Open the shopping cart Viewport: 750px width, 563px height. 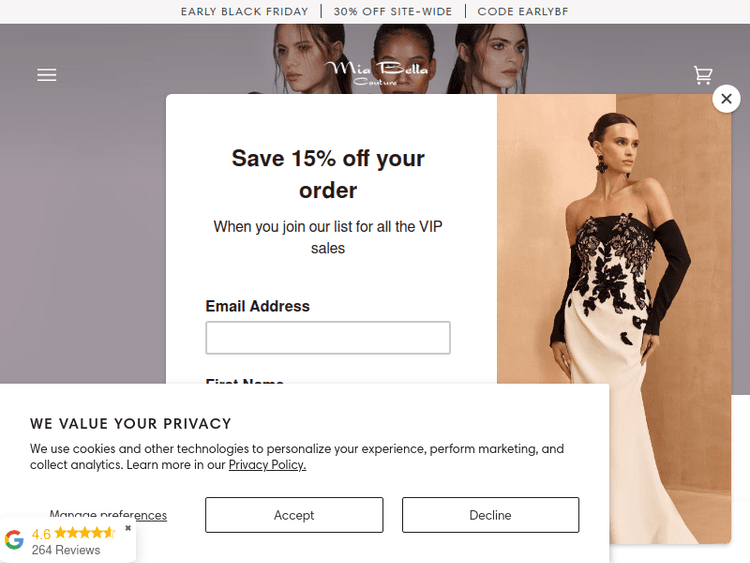[703, 75]
